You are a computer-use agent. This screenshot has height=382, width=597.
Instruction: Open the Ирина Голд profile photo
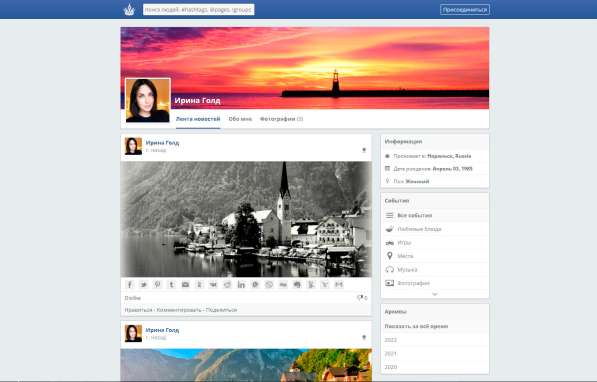point(148,100)
